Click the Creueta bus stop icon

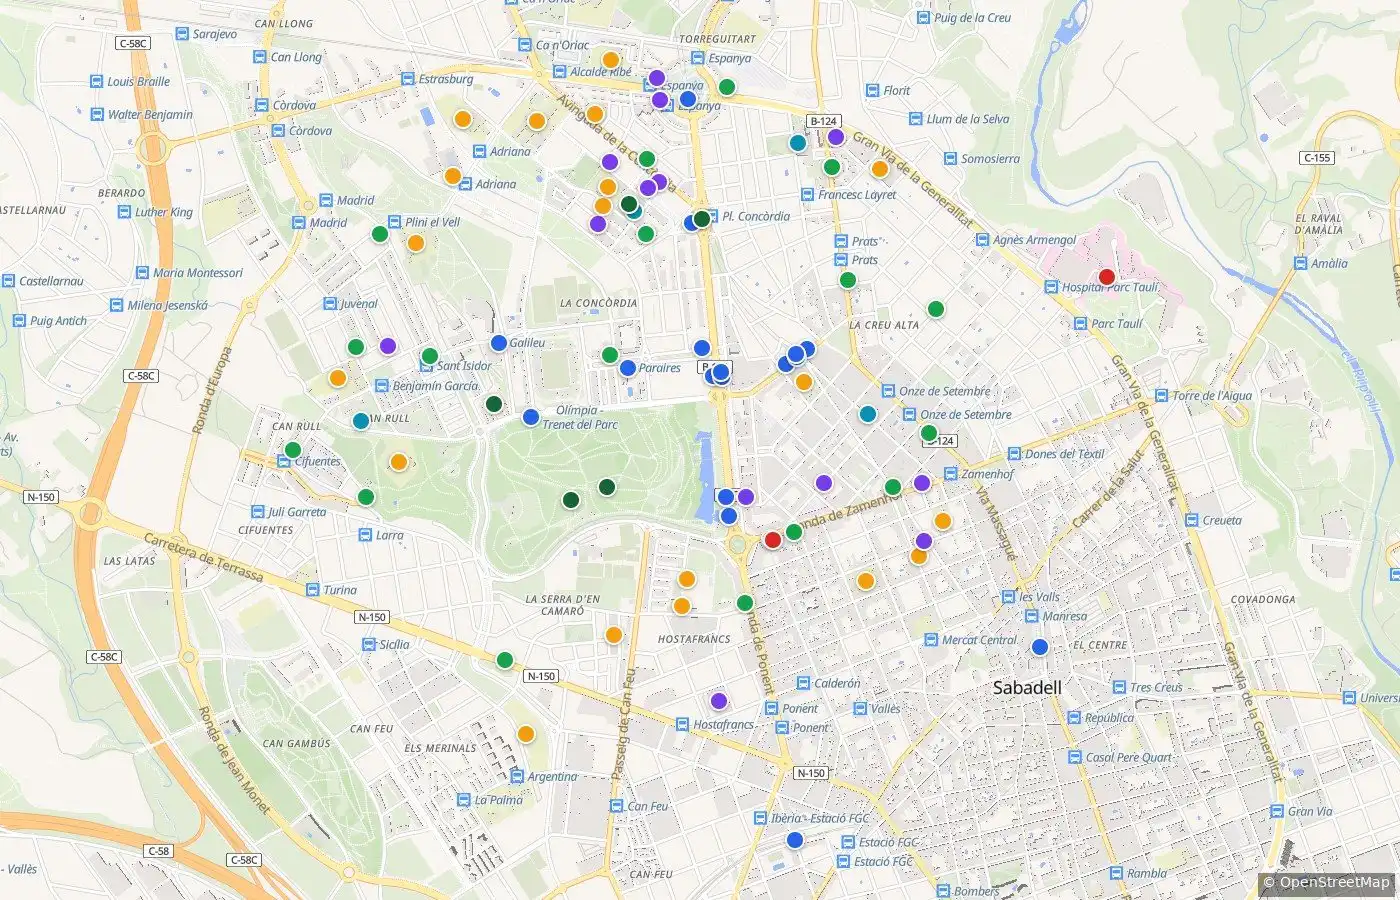point(1192,520)
